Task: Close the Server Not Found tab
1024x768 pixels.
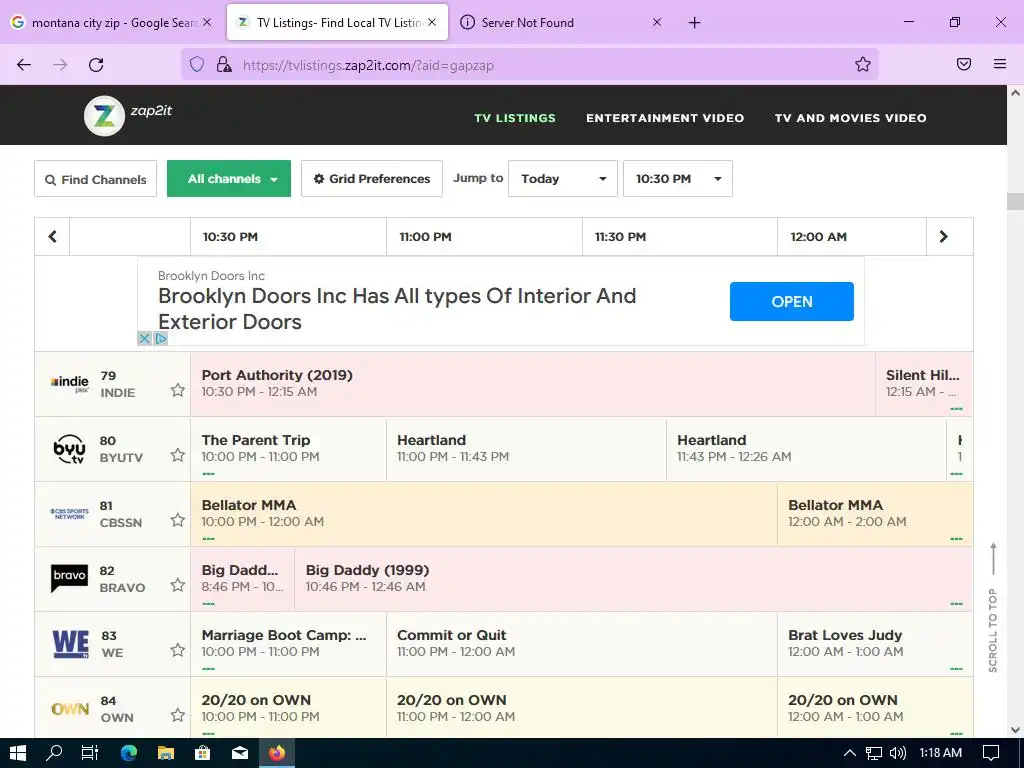Action: [657, 22]
